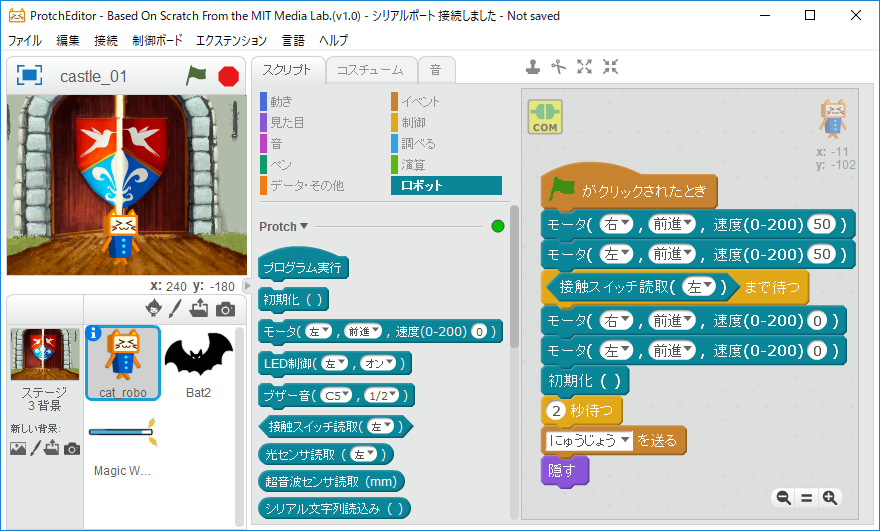Image resolution: width=880 pixels, height=531 pixels.
Task: Open 左 dropdown in palette 接触スイッチ読取 block
Action: click(x=382, y=427)
